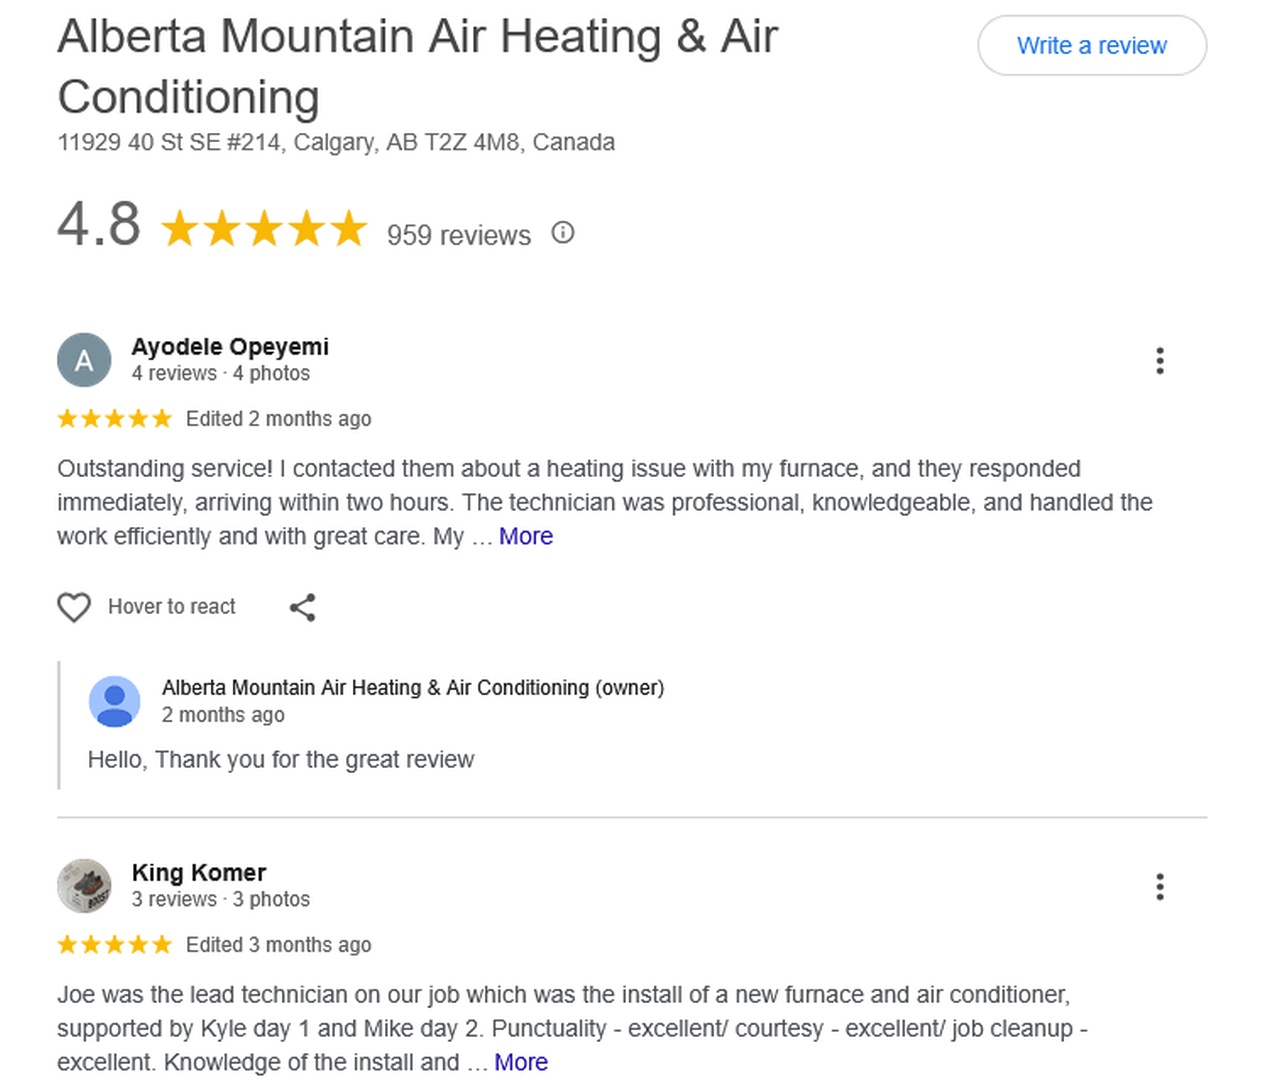Share Ayodele Opeyemi's review
Viewport: 1280px width, 1092px height.
pos(302,607)
